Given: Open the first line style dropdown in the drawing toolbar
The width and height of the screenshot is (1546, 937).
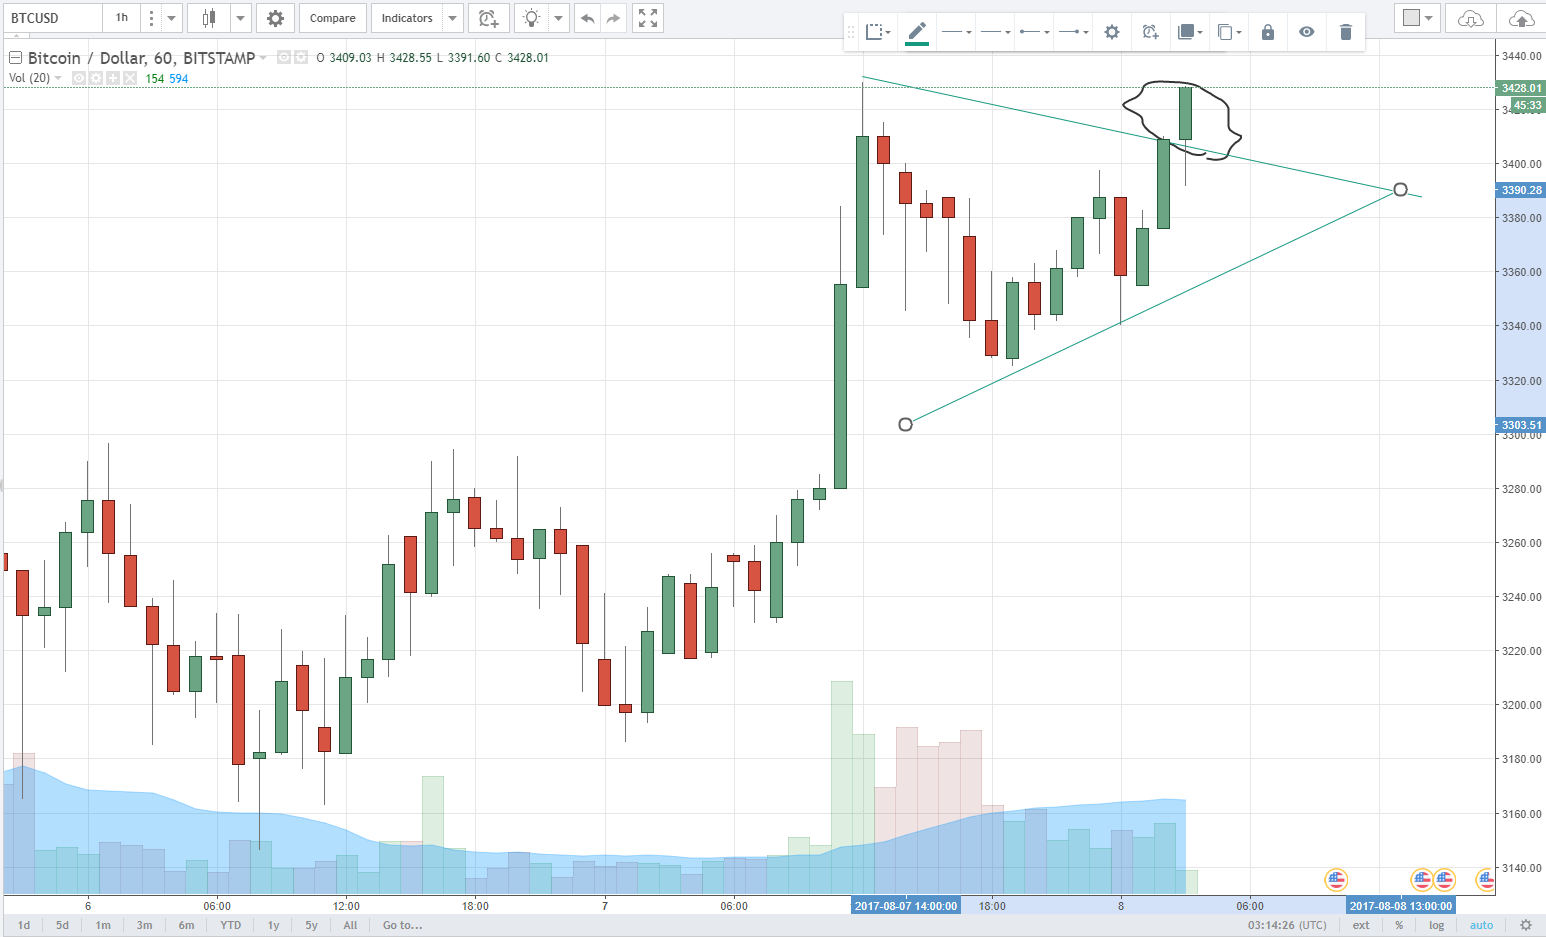Looking at the screenshot, I should 956,32.
